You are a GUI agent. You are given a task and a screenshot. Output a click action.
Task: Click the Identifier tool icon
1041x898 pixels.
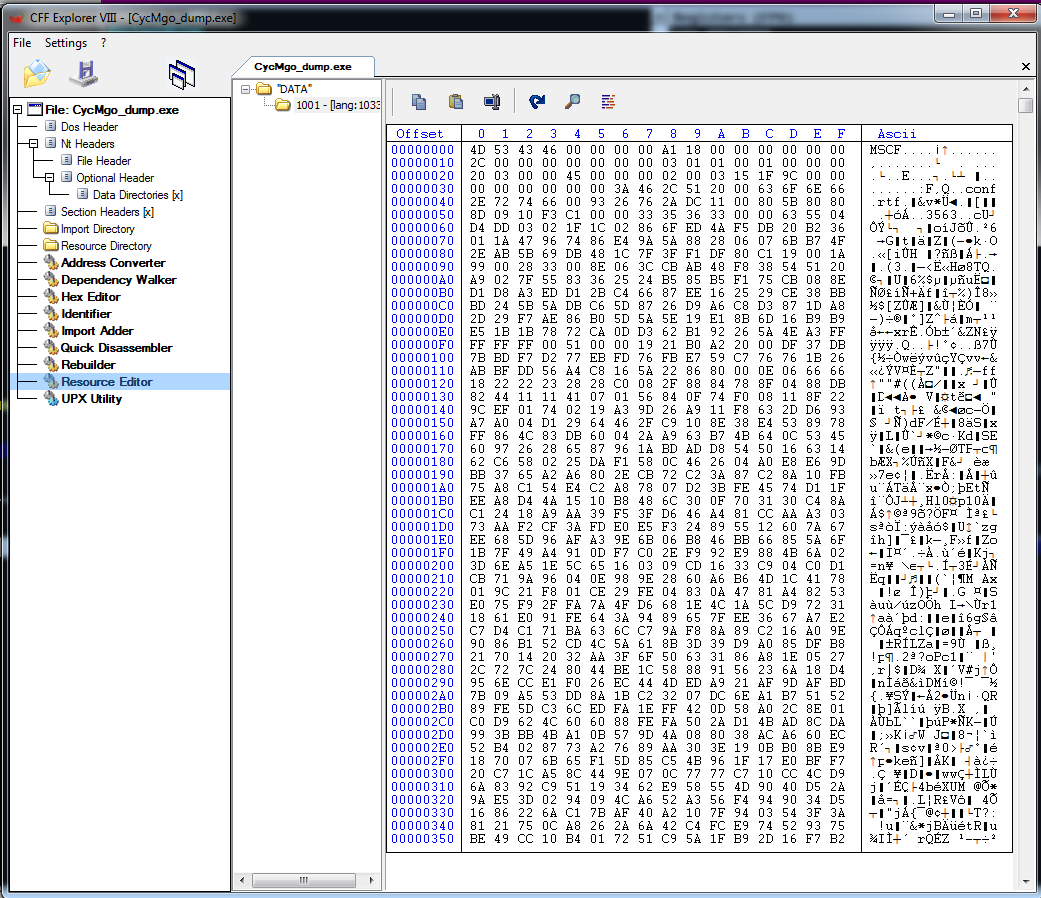[51, 313]
